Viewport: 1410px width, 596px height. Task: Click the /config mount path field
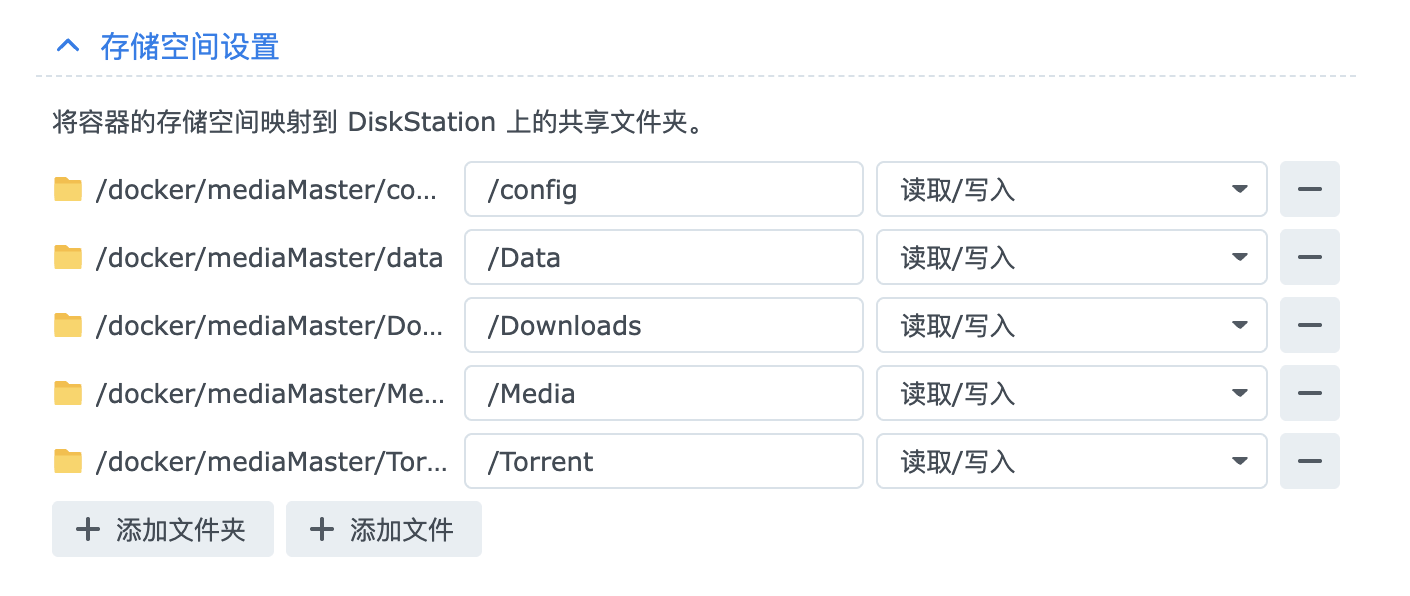click(x=663, y=189)
